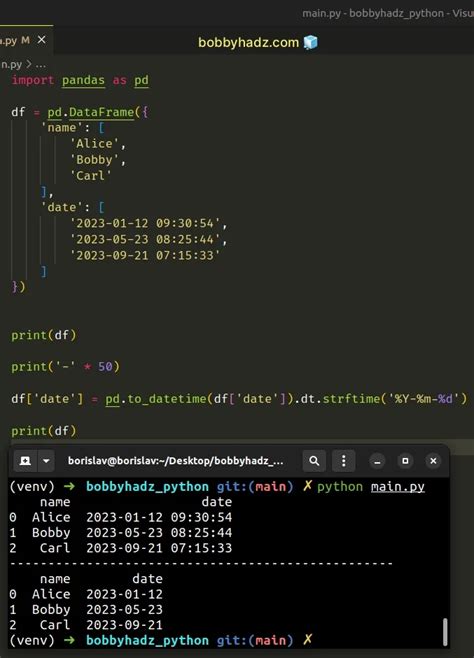Click terminal output row '0 Alice 2023-01-12 09:30:54'
474x658 pixels.
click(121, 517)
